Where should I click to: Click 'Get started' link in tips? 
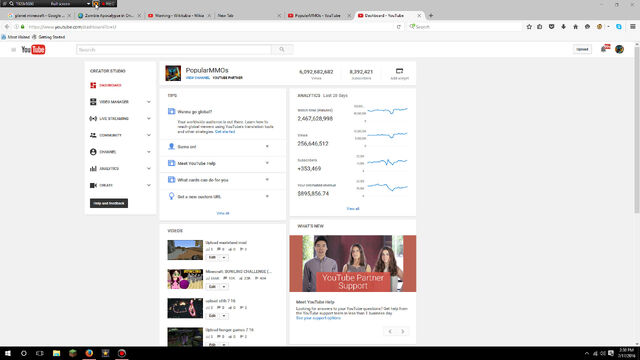[225, 132]
